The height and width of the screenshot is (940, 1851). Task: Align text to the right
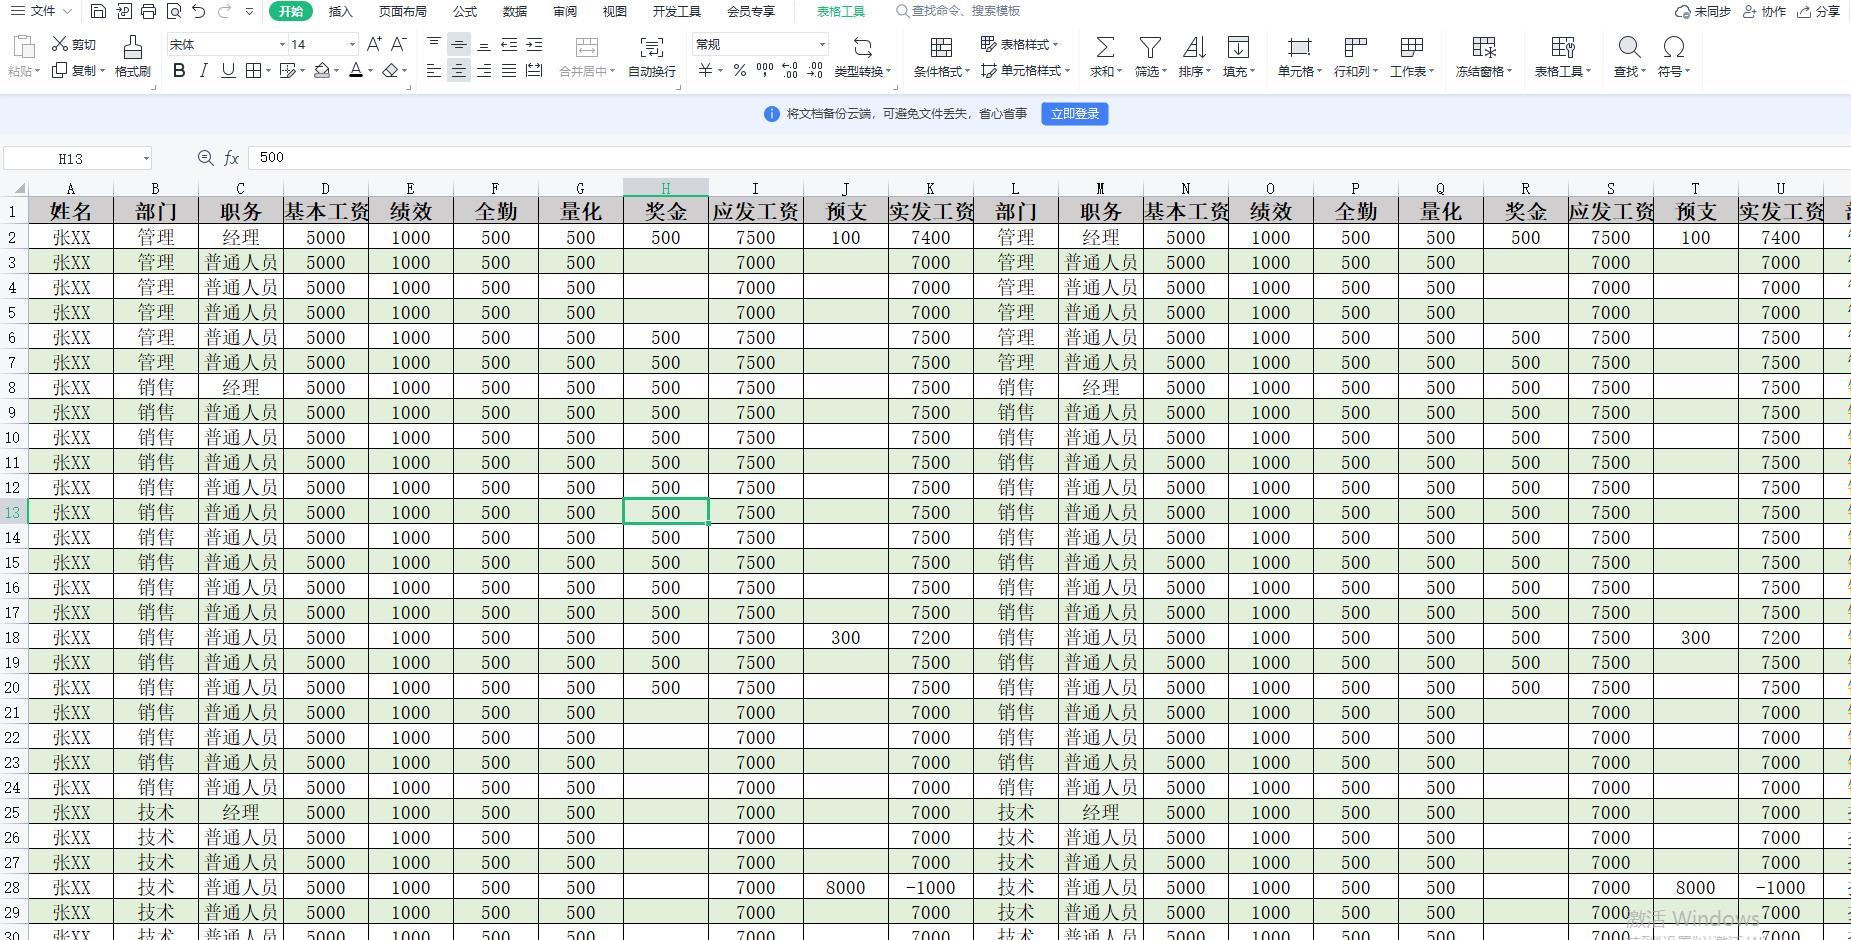coord(484,70)
